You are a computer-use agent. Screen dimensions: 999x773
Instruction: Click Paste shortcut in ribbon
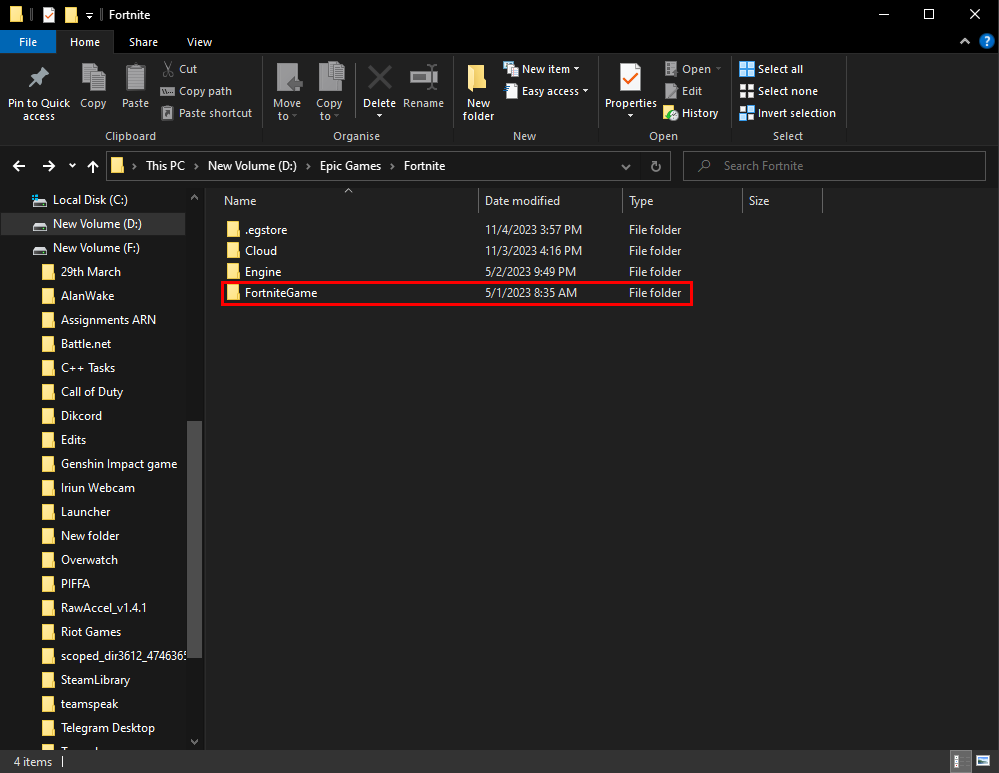206,113
